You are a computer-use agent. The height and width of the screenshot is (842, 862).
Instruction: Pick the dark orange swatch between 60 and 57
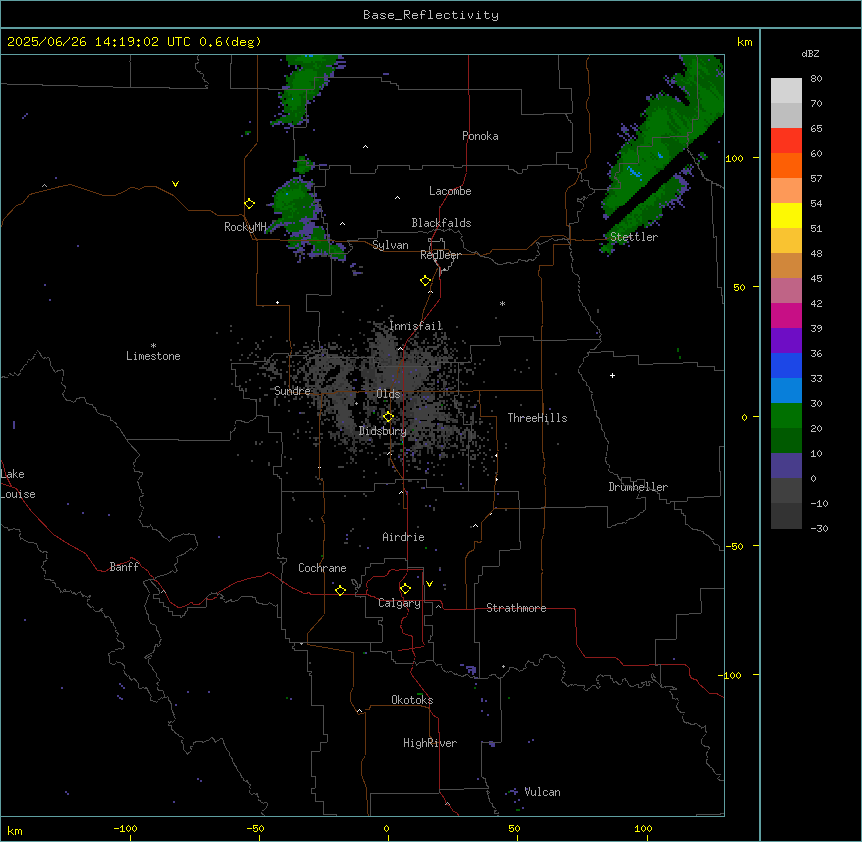[786, 166]
